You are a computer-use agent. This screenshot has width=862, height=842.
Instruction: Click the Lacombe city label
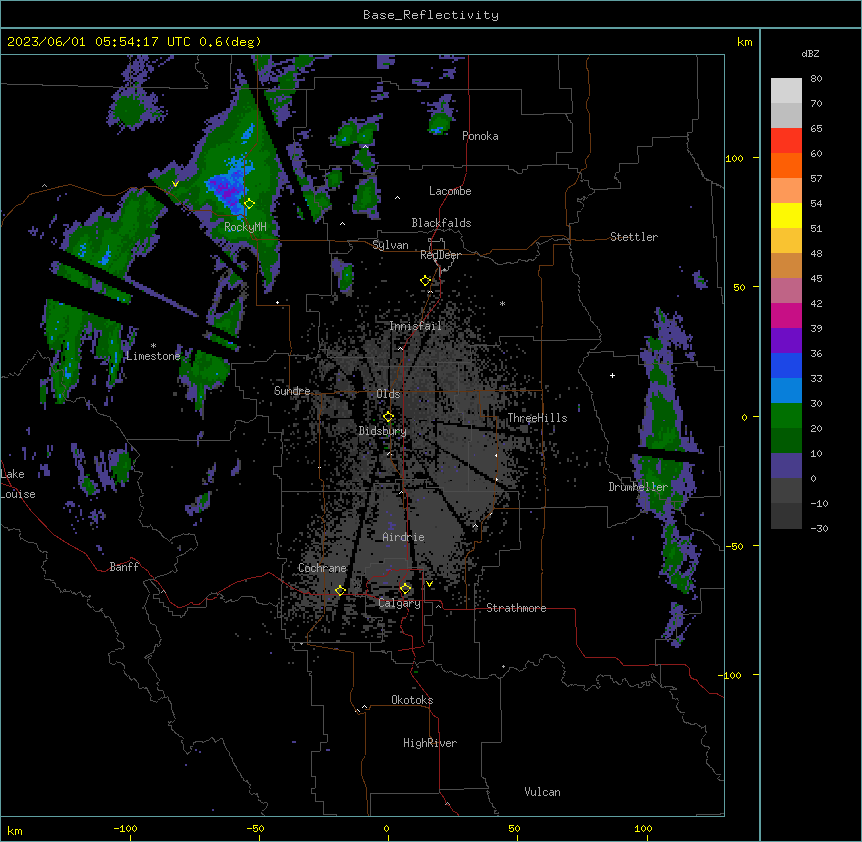[x=450, y=191]
